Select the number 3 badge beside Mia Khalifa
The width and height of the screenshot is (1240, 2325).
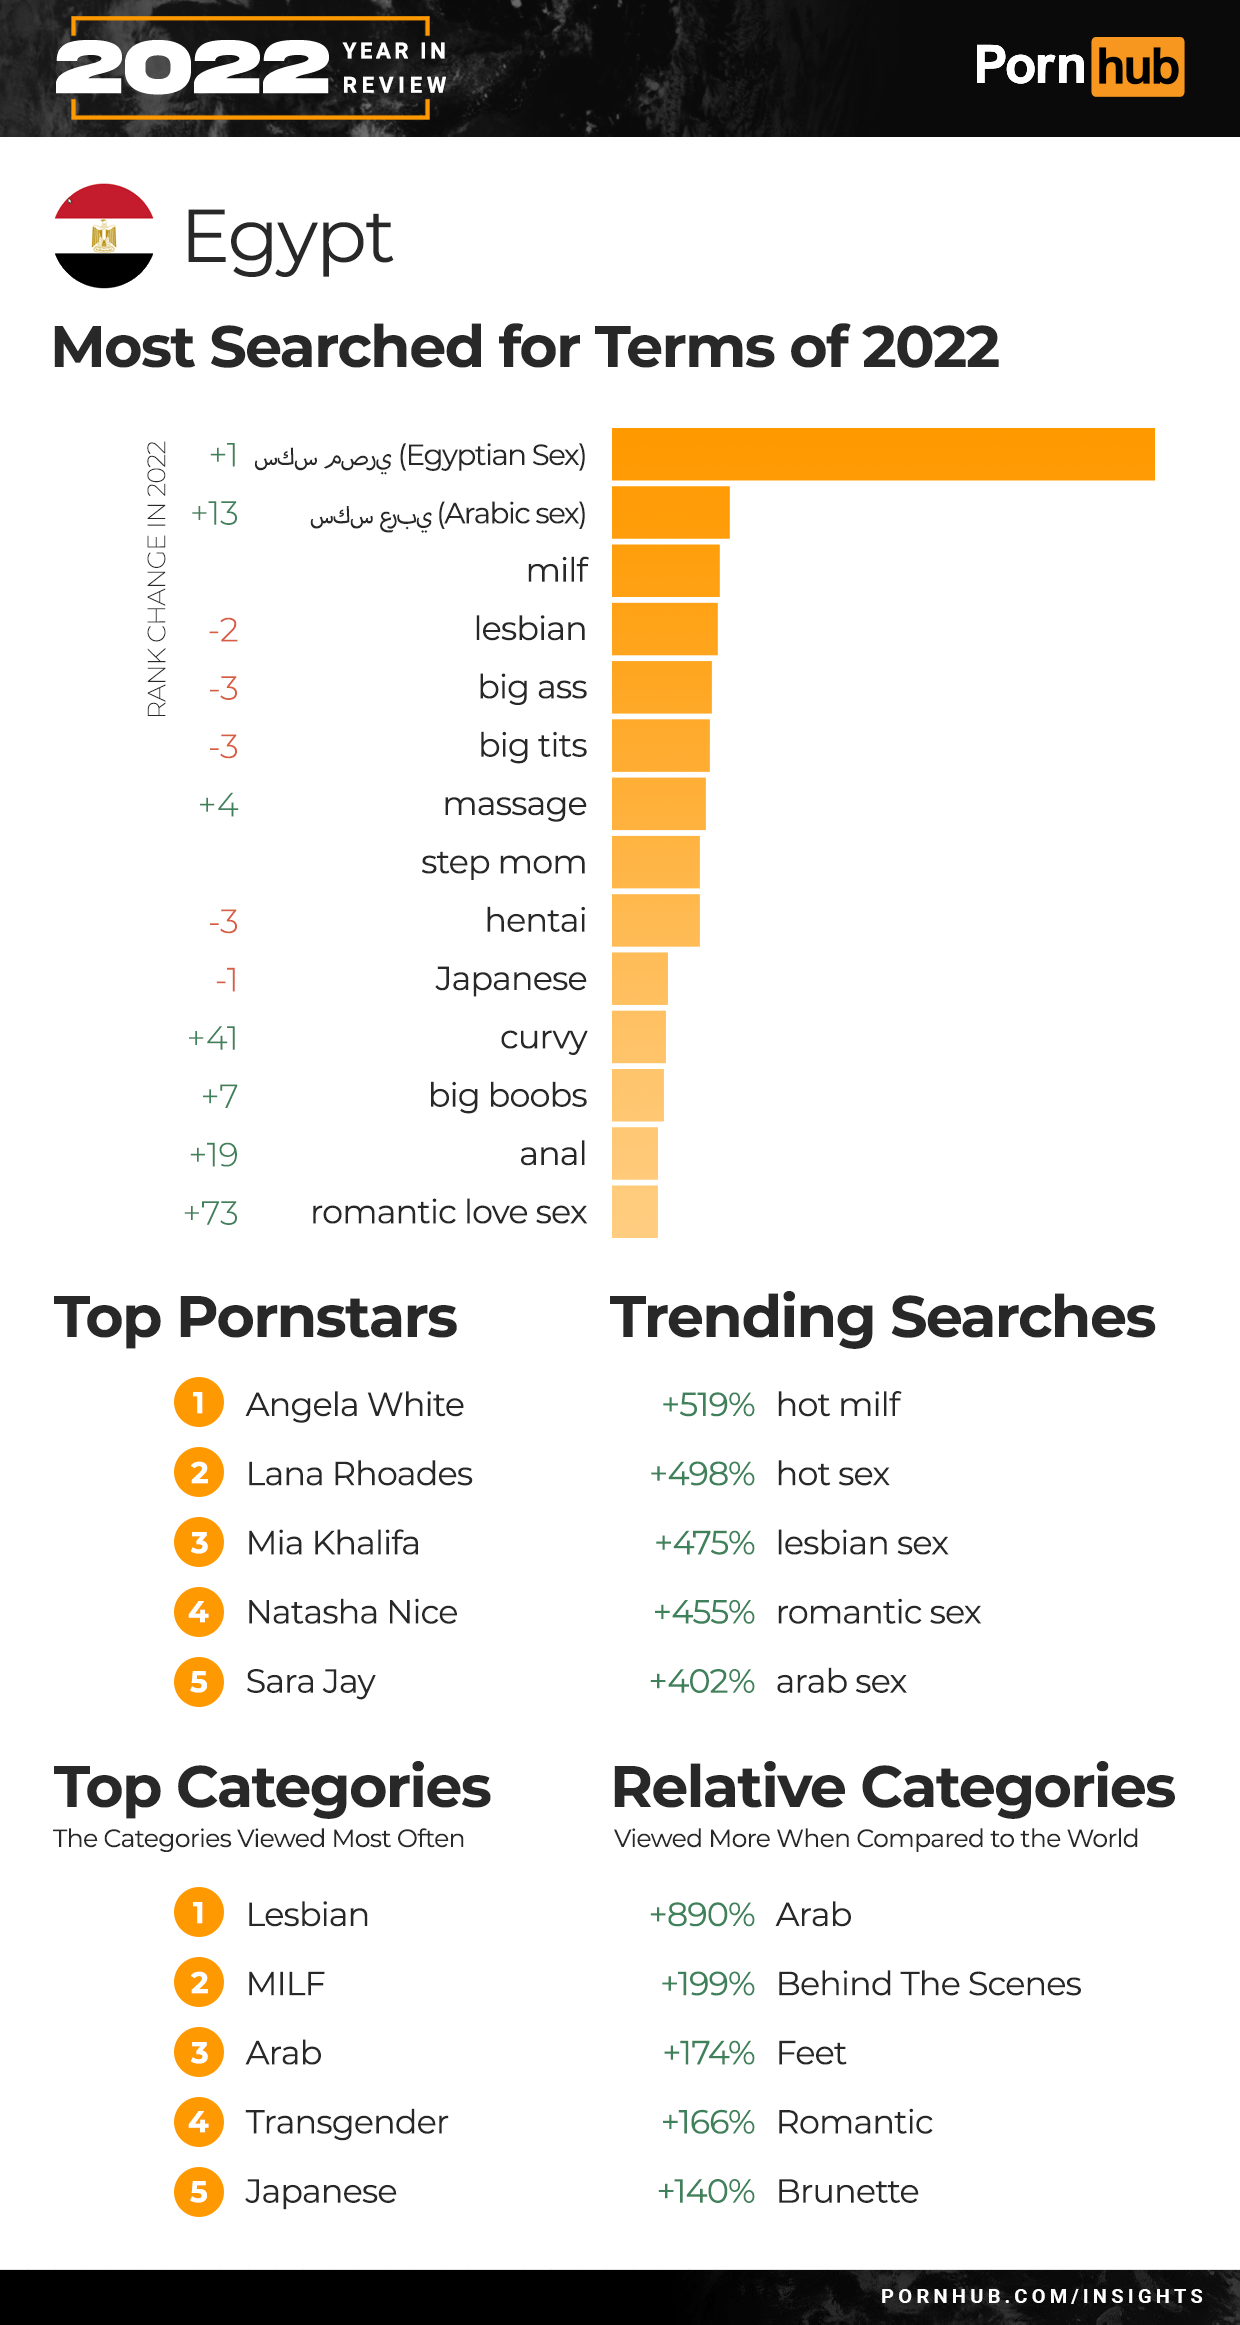tap(199, 1542)
